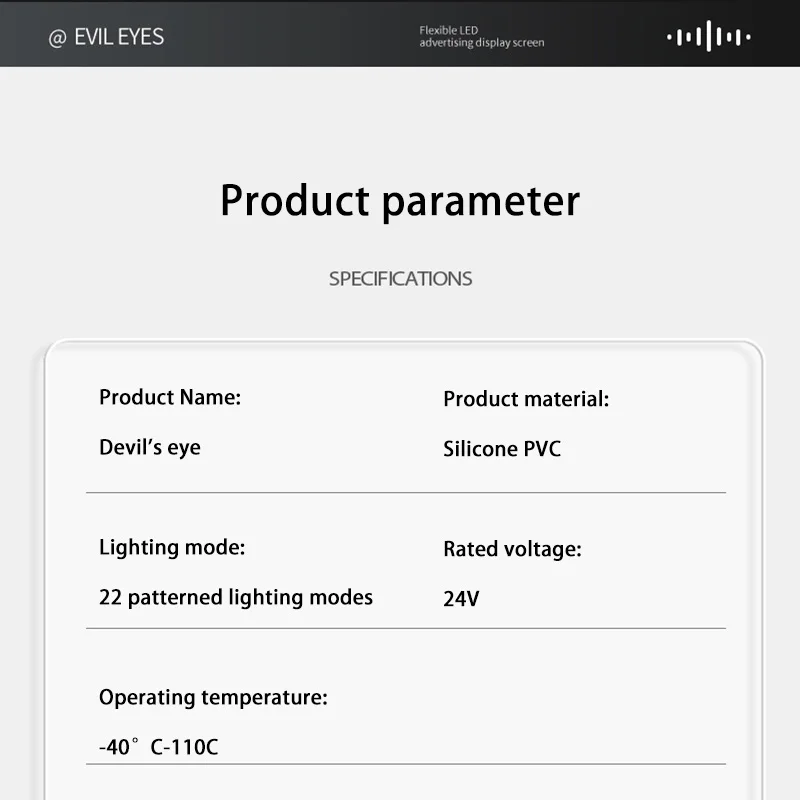This screenshot has height=800, width=800.
Task: Select '22 patterned lighting modes' text
Action: (x=236, y=597)
